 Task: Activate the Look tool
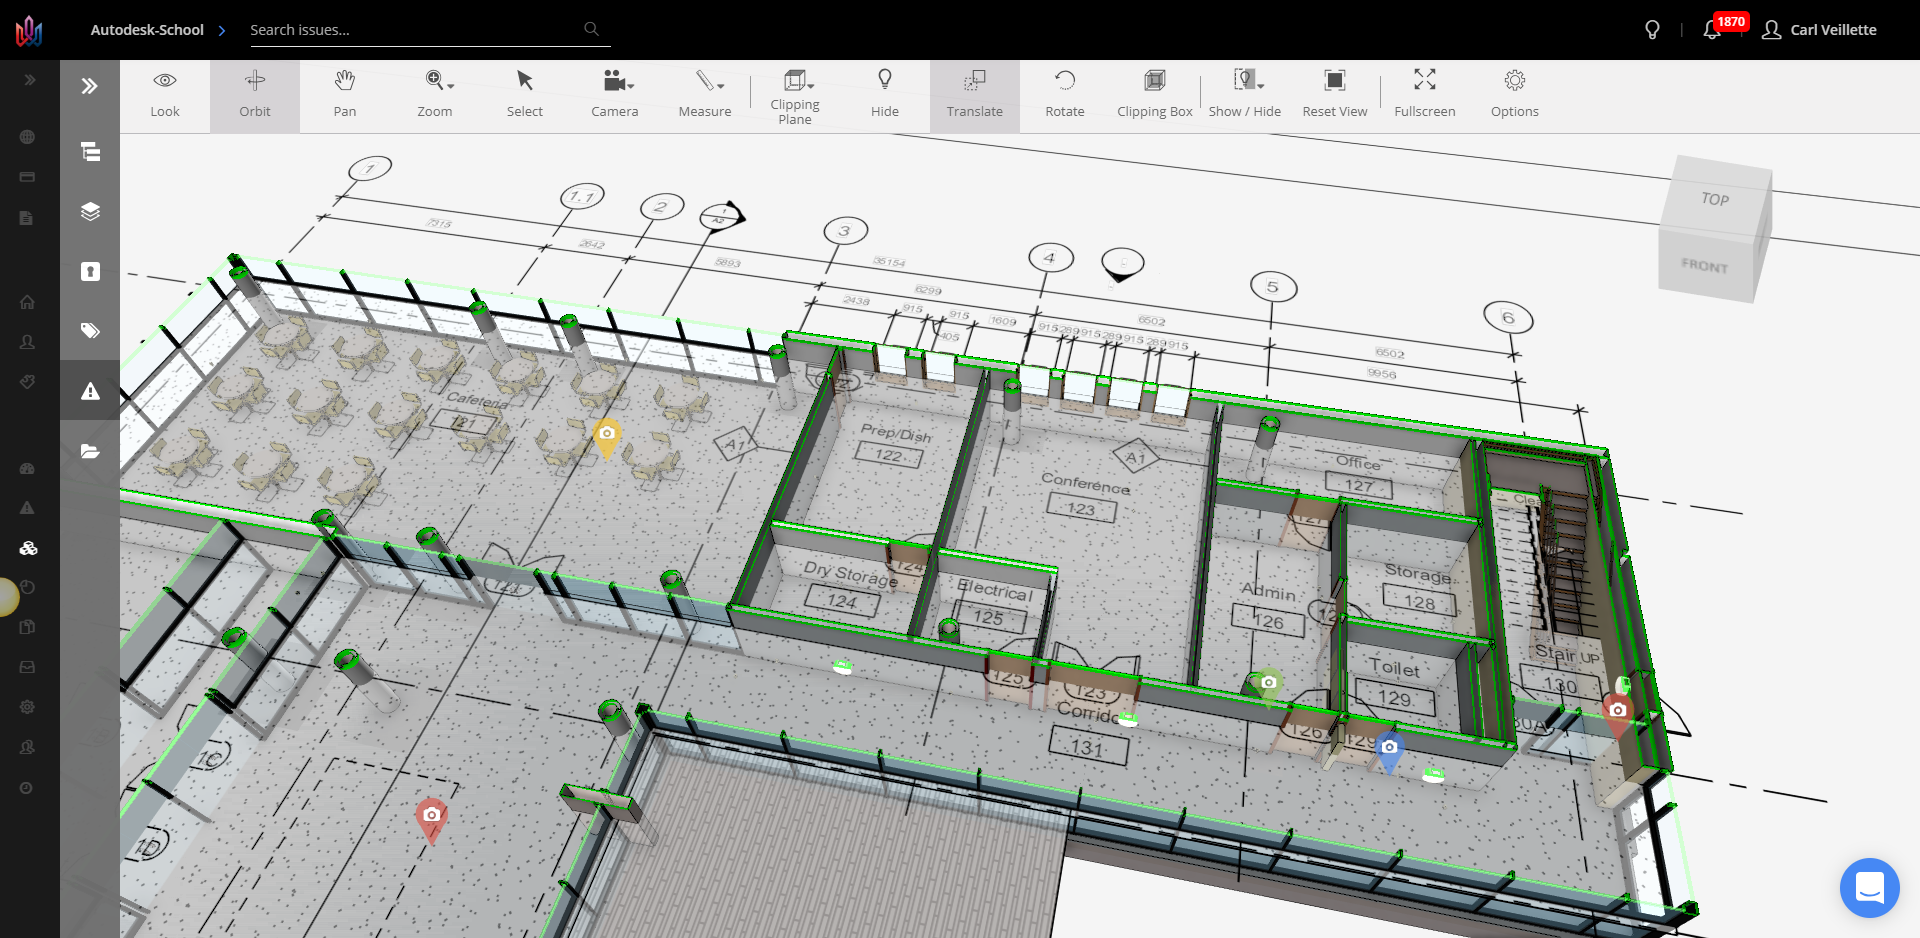164,95
